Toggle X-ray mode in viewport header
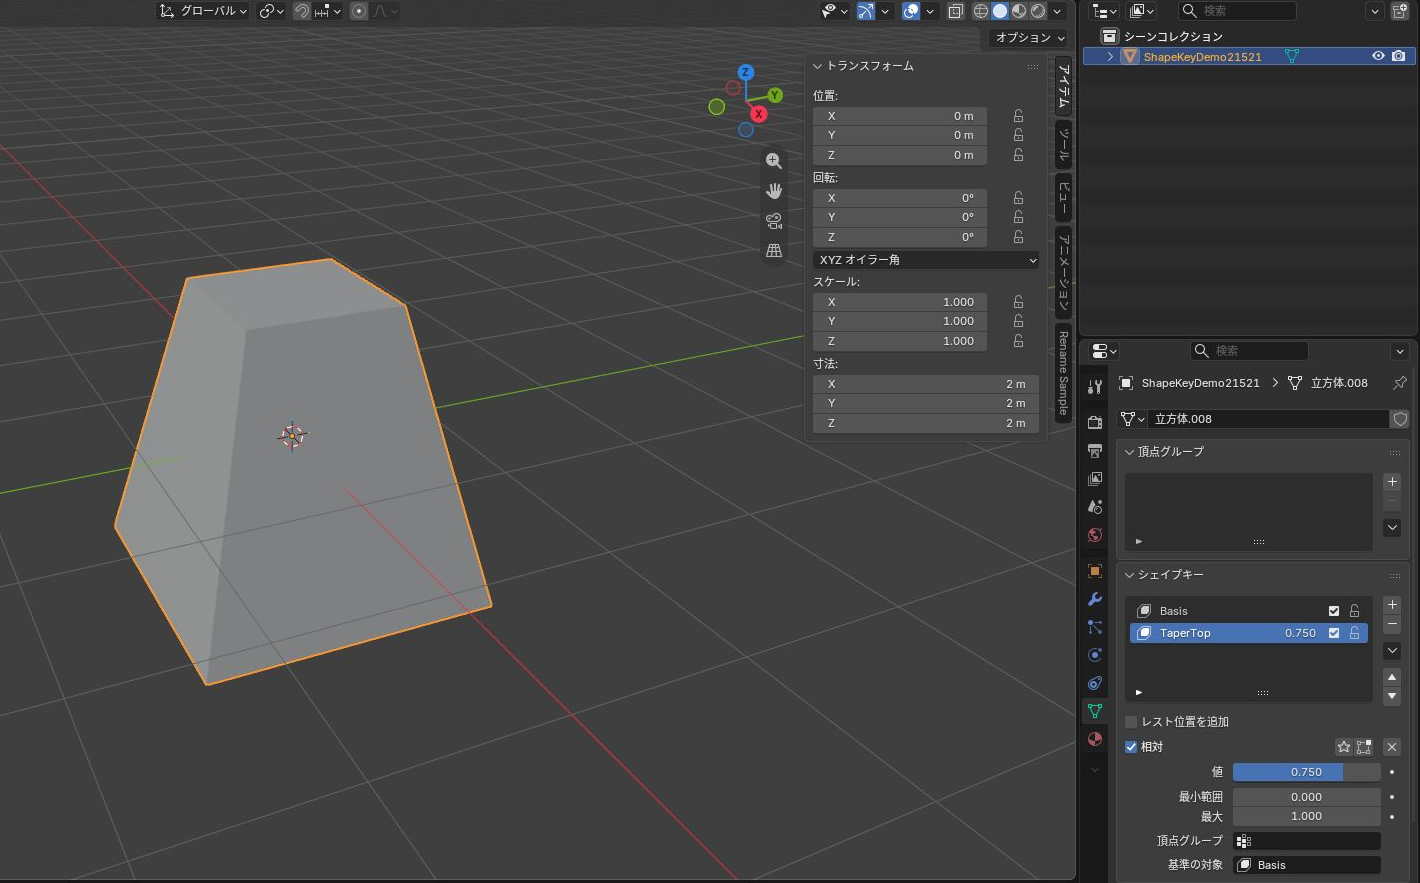Image resolution: width=1420 pixels, height=883 pixels. (x=955, y=11)
